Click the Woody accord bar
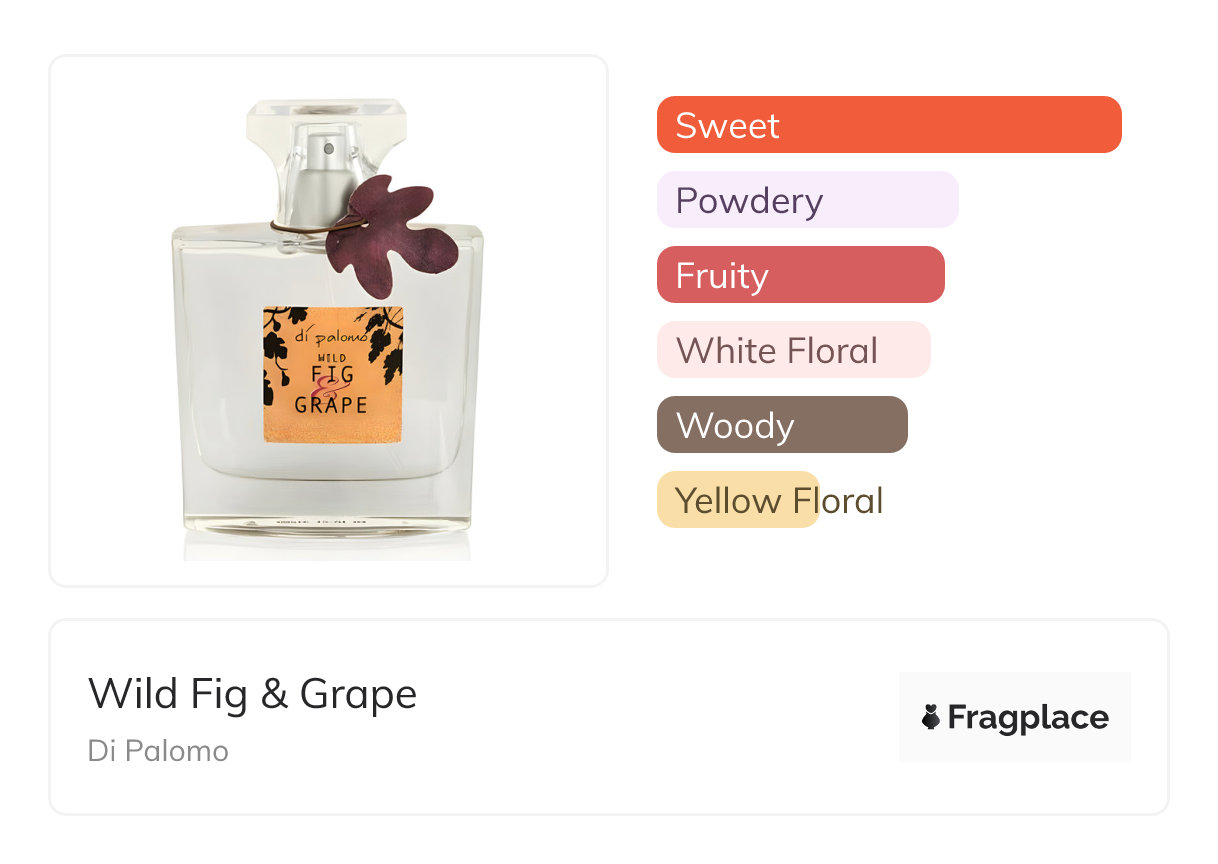 [782, 425]
